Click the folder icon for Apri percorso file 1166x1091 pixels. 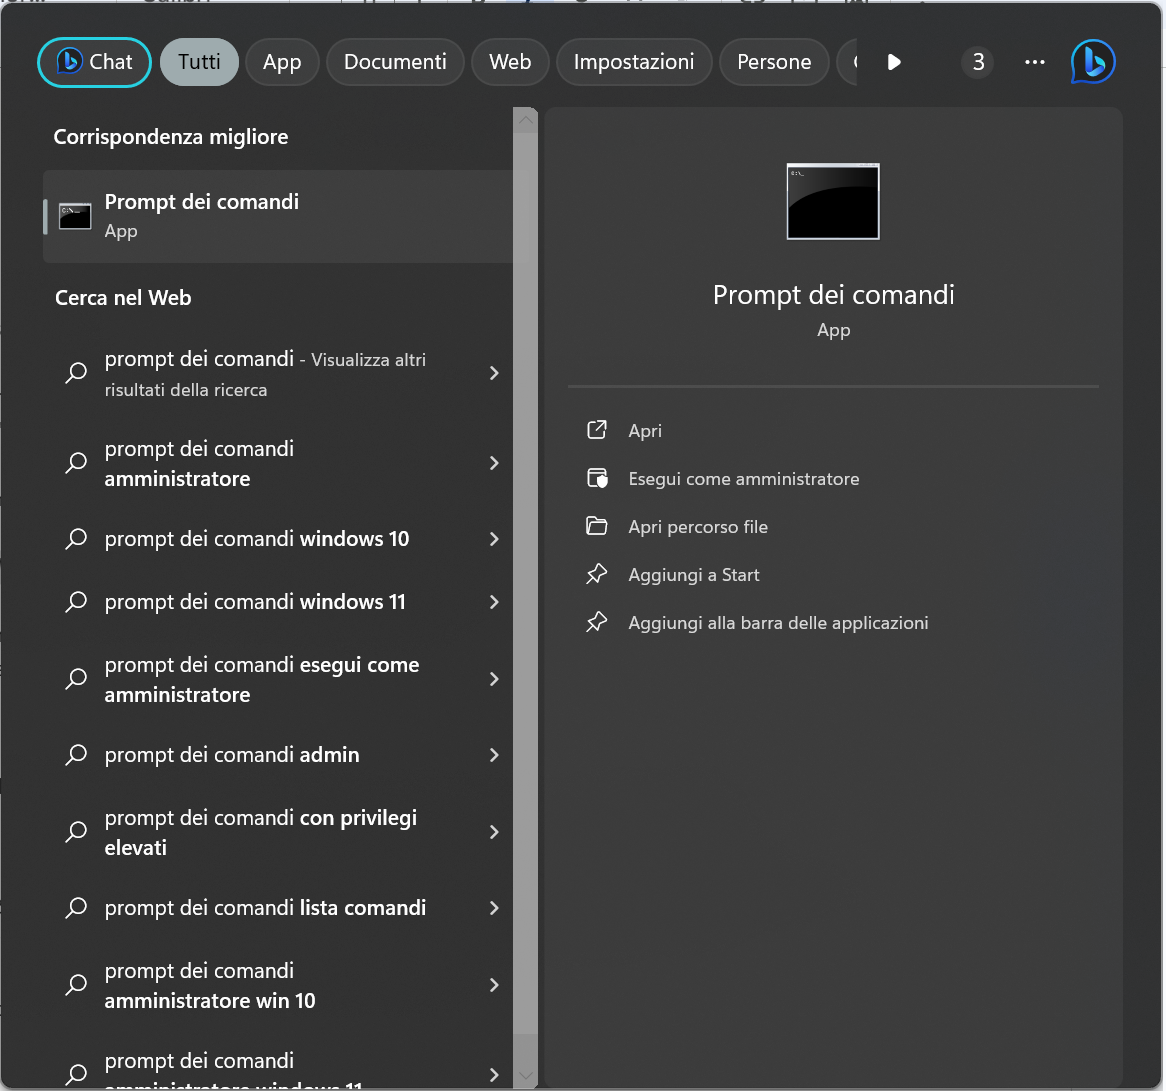point(596,526)
